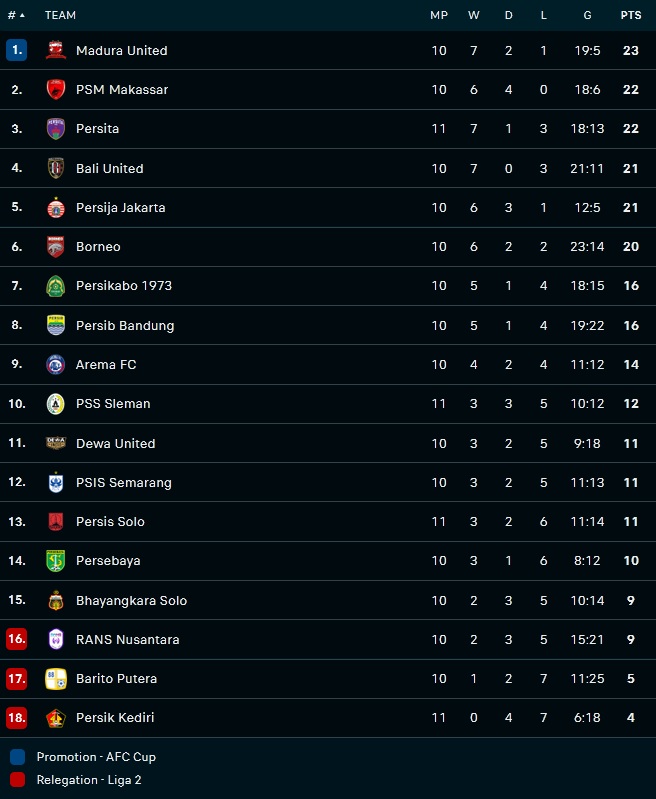Click the Arema FC team logo
The width and height of the screenshot is (656, 799).
56,365
